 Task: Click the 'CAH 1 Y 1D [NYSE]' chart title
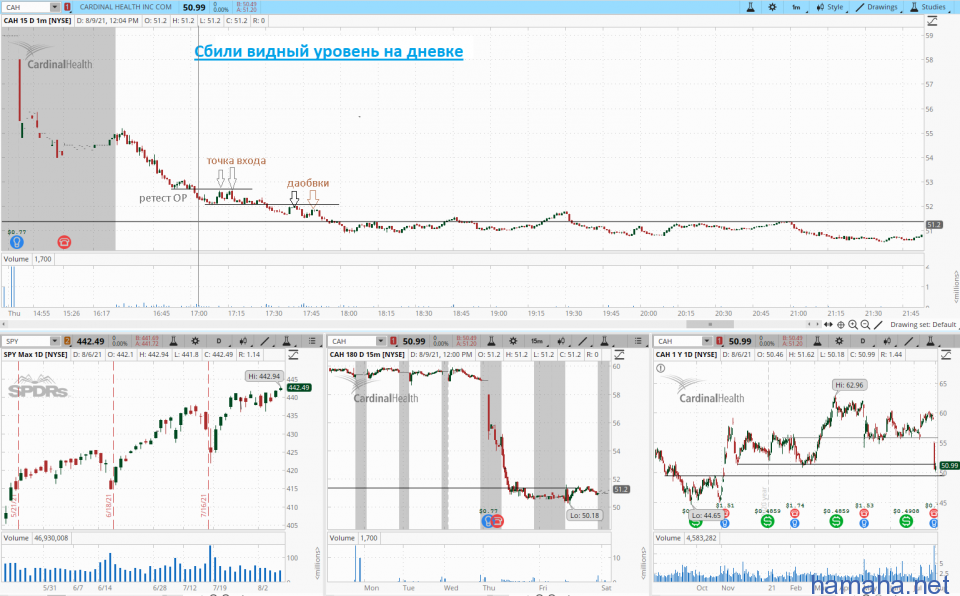click(x=686, y=355)
